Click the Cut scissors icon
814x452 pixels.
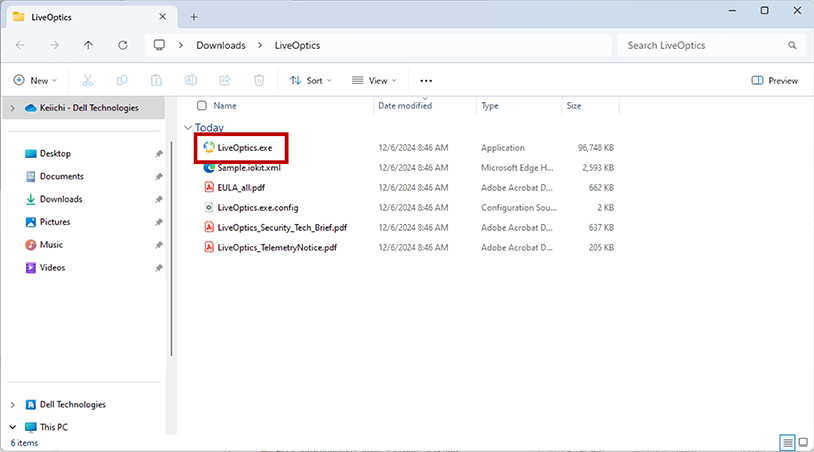[87, 80]
